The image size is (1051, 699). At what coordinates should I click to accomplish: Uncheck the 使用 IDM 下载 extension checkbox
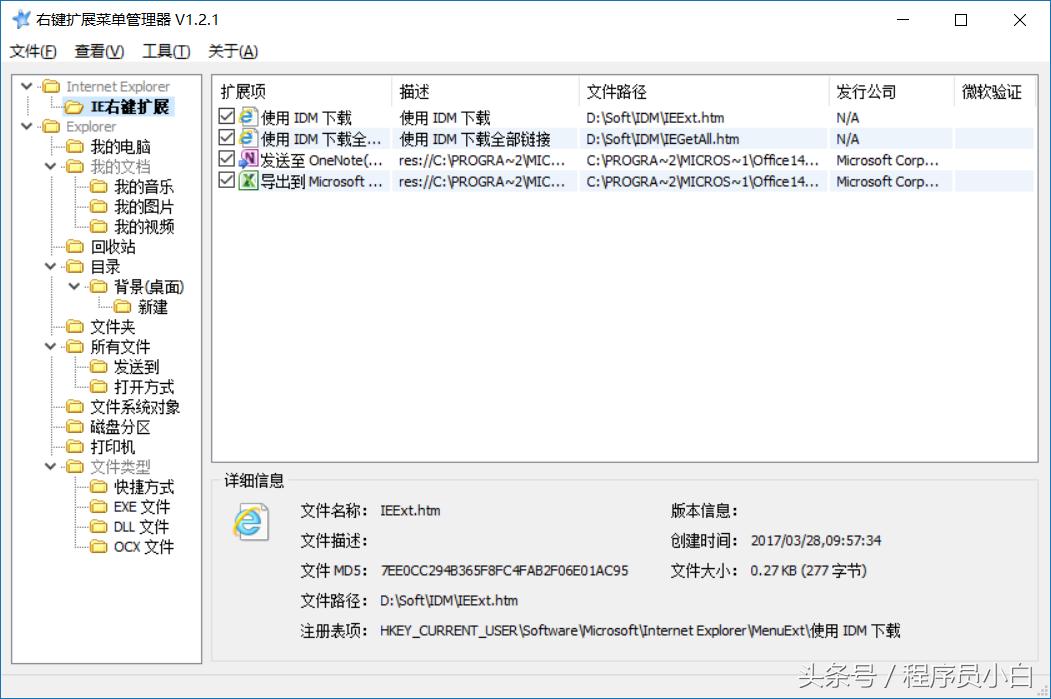(227, 117)
